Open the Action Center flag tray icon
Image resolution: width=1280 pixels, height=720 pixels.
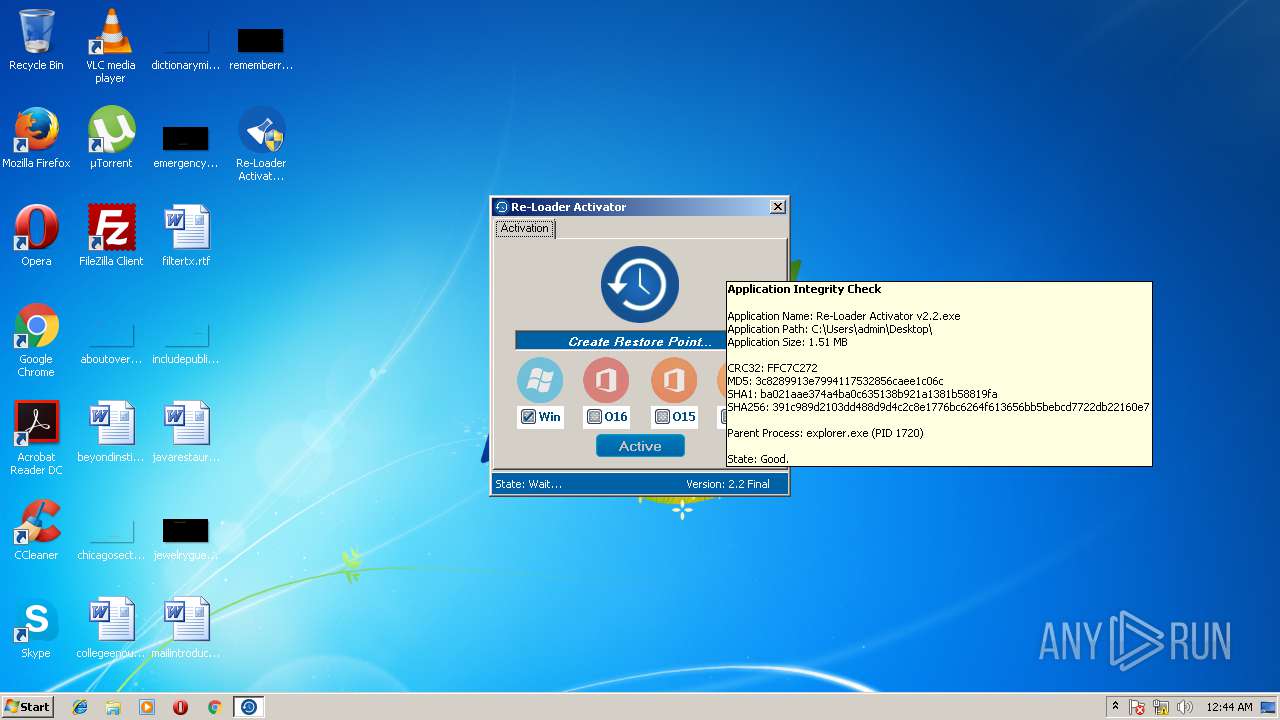[x=1137, y=707]
